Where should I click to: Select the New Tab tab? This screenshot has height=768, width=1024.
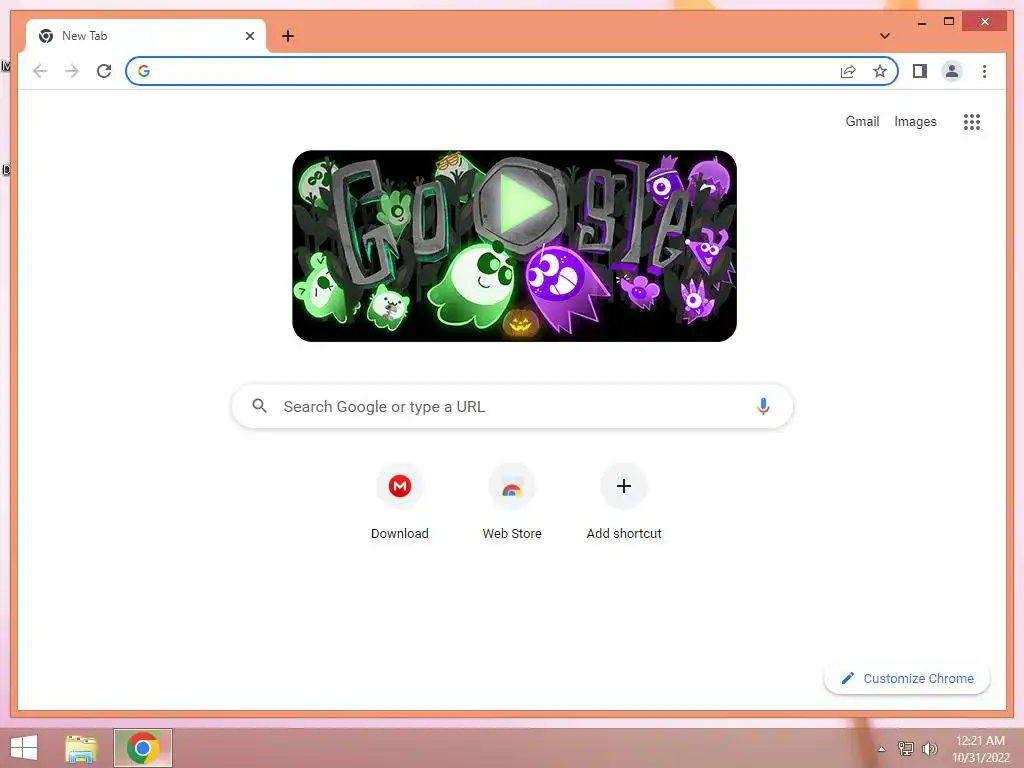(146, 36)
